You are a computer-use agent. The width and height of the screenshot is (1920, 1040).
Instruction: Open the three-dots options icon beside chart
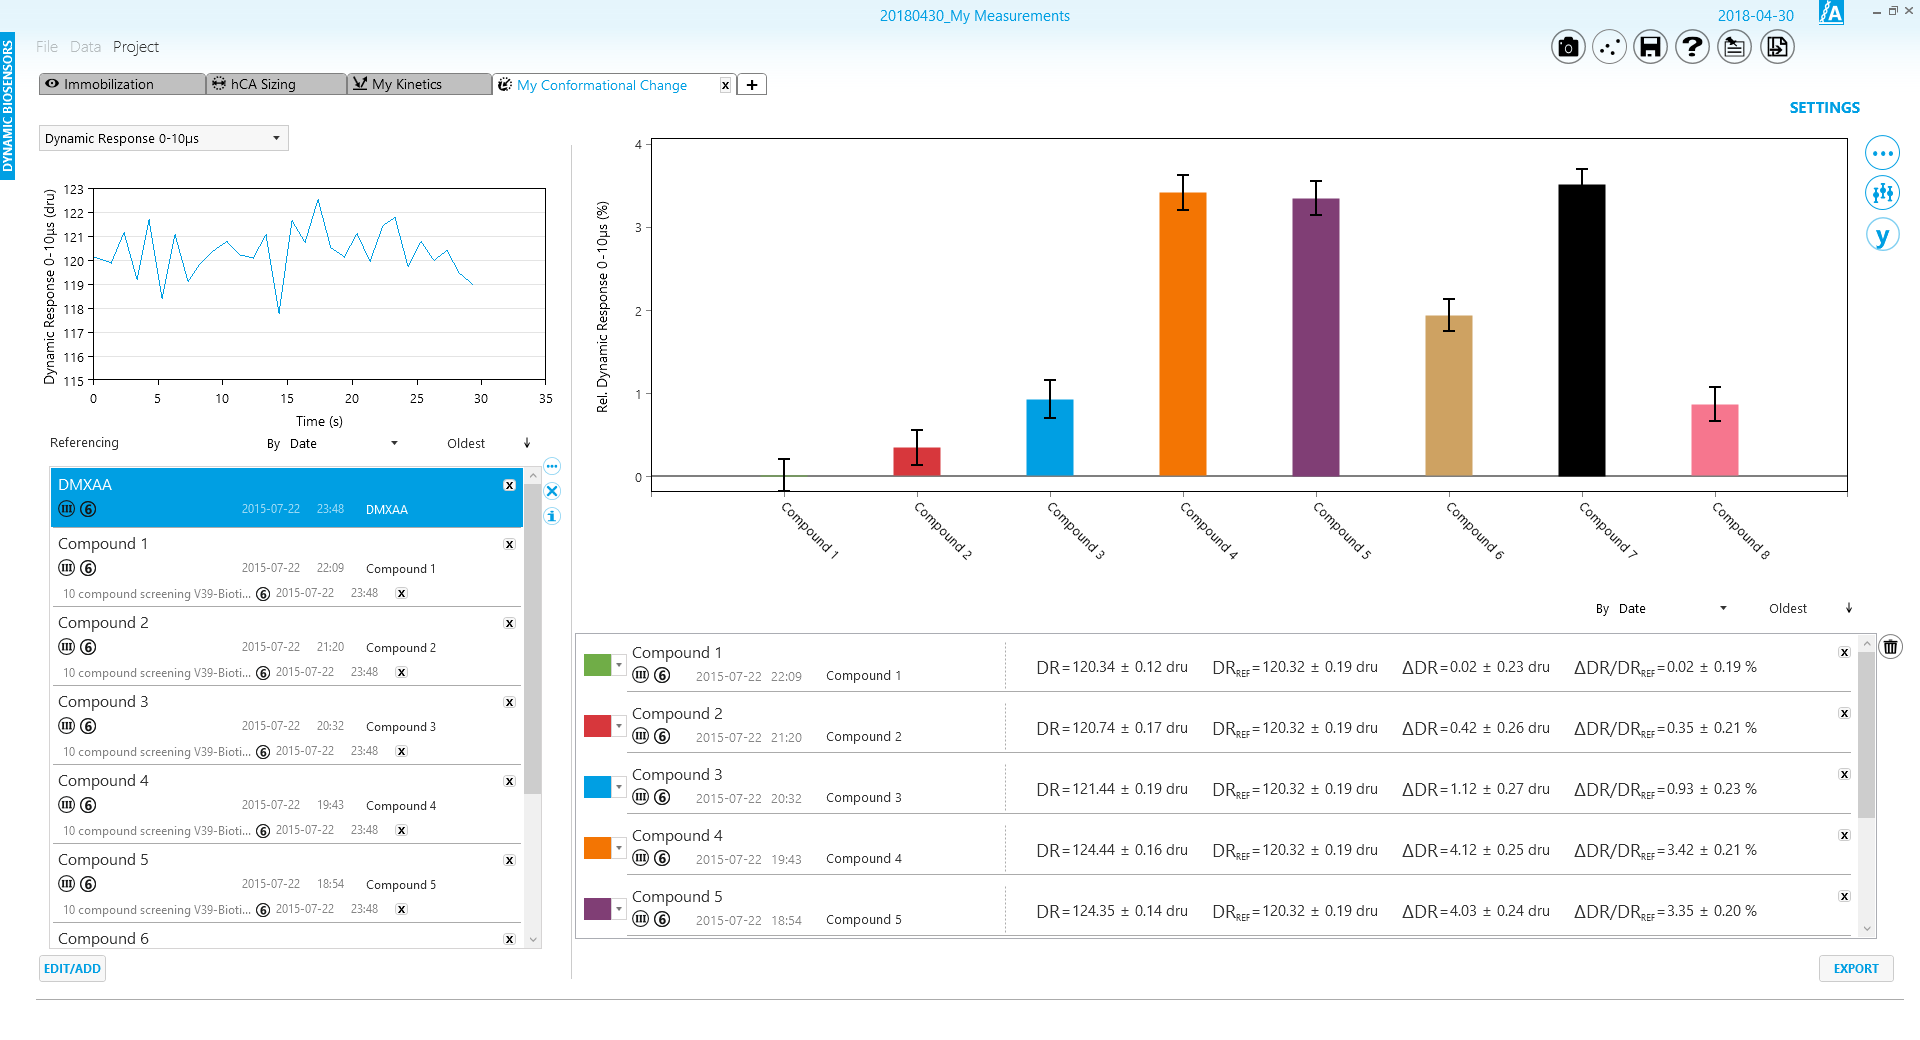[x=1882, y=153]
